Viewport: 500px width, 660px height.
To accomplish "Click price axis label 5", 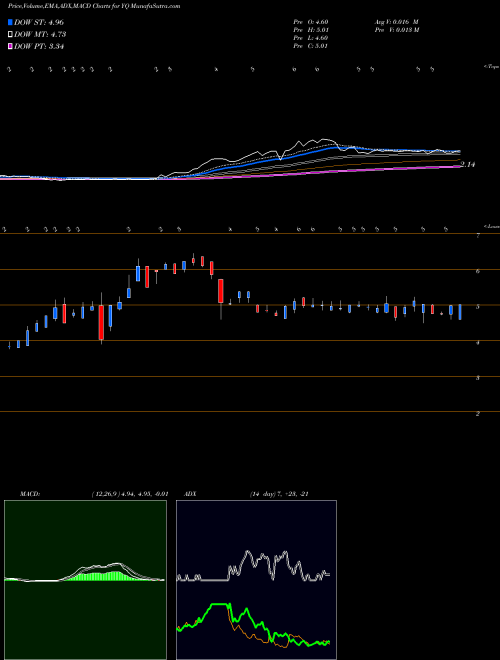I will [x=478, y=307].
